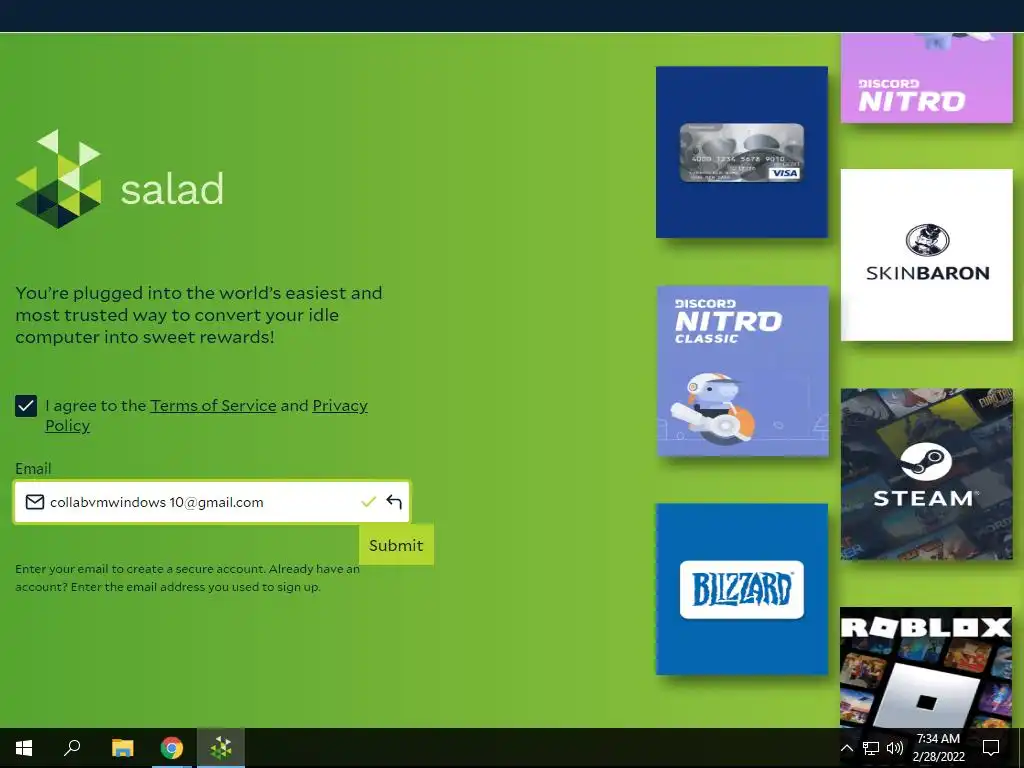Uncheck the Terms of Service agreement checkbox
Screen dimensions: 1024x768
coord(26,406)
